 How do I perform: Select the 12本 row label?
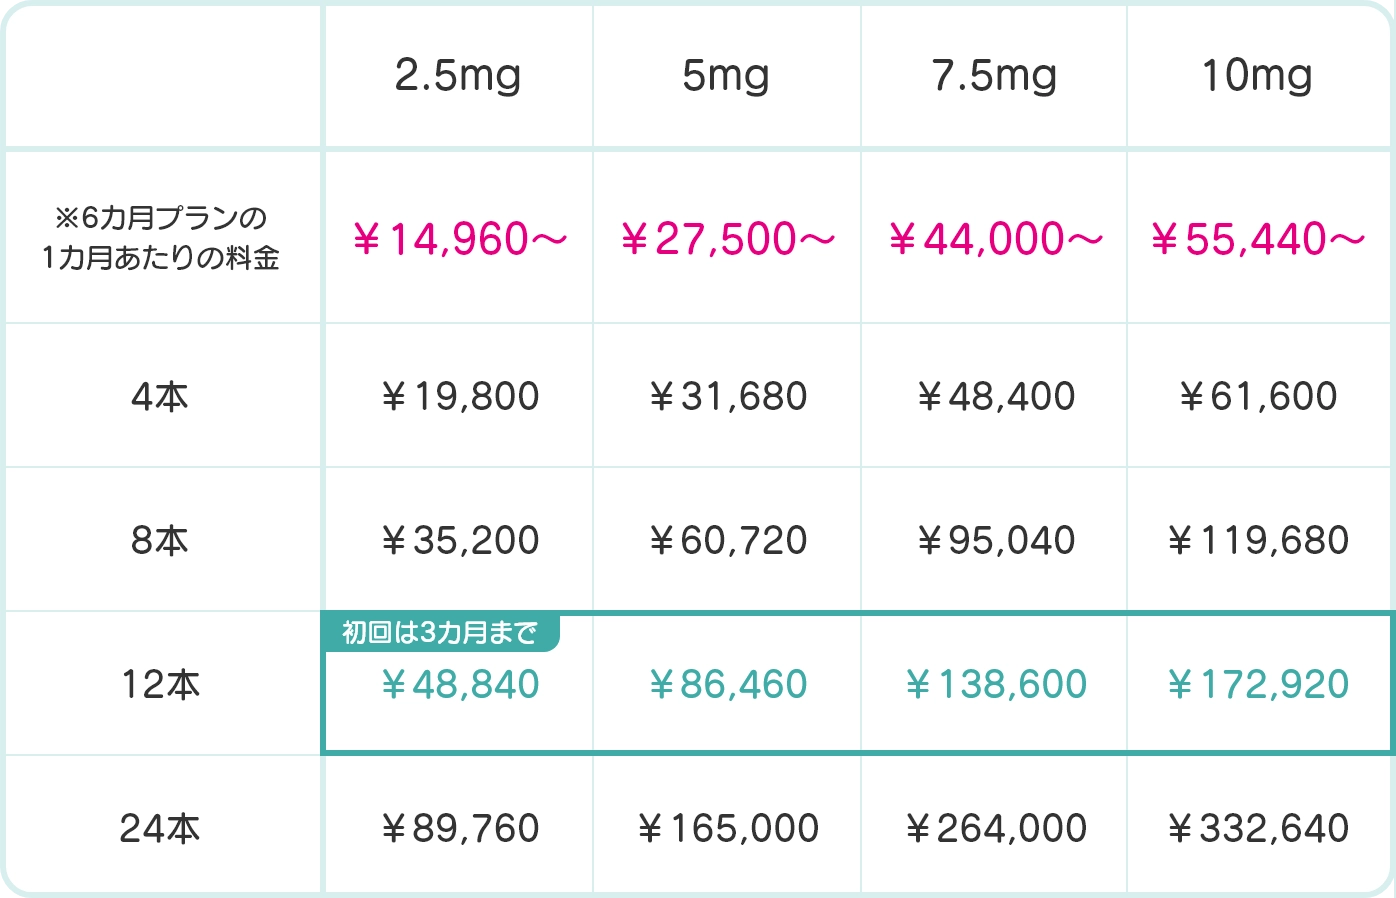pos(160,685)
